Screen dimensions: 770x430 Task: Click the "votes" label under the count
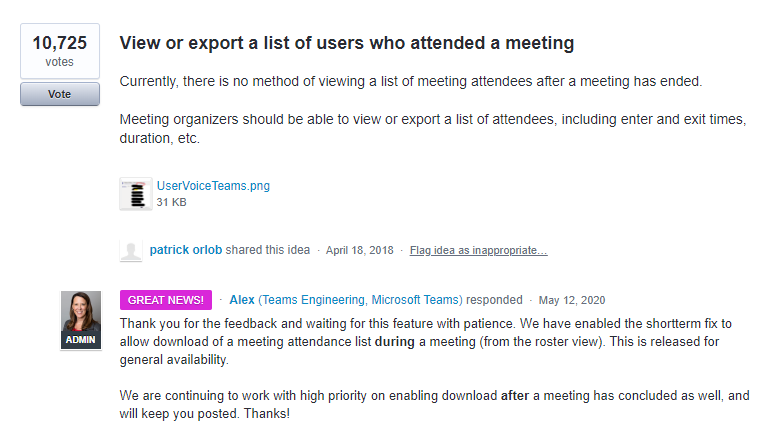click(59, 62)
